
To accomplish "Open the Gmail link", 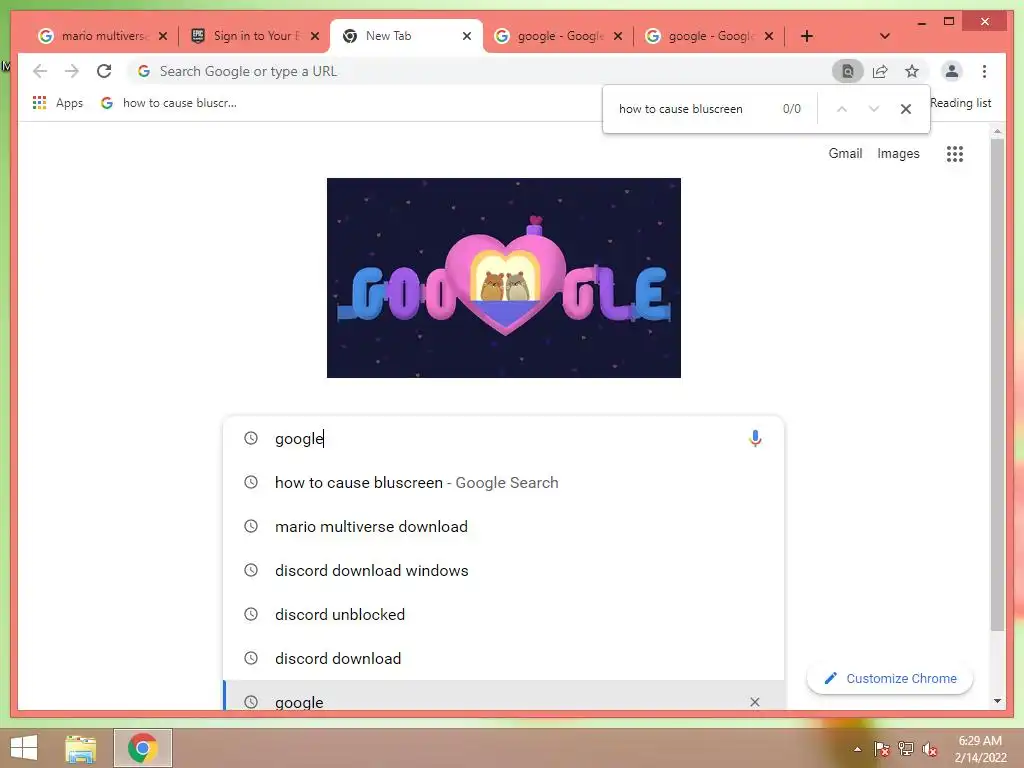I will (x=845, y=153).
